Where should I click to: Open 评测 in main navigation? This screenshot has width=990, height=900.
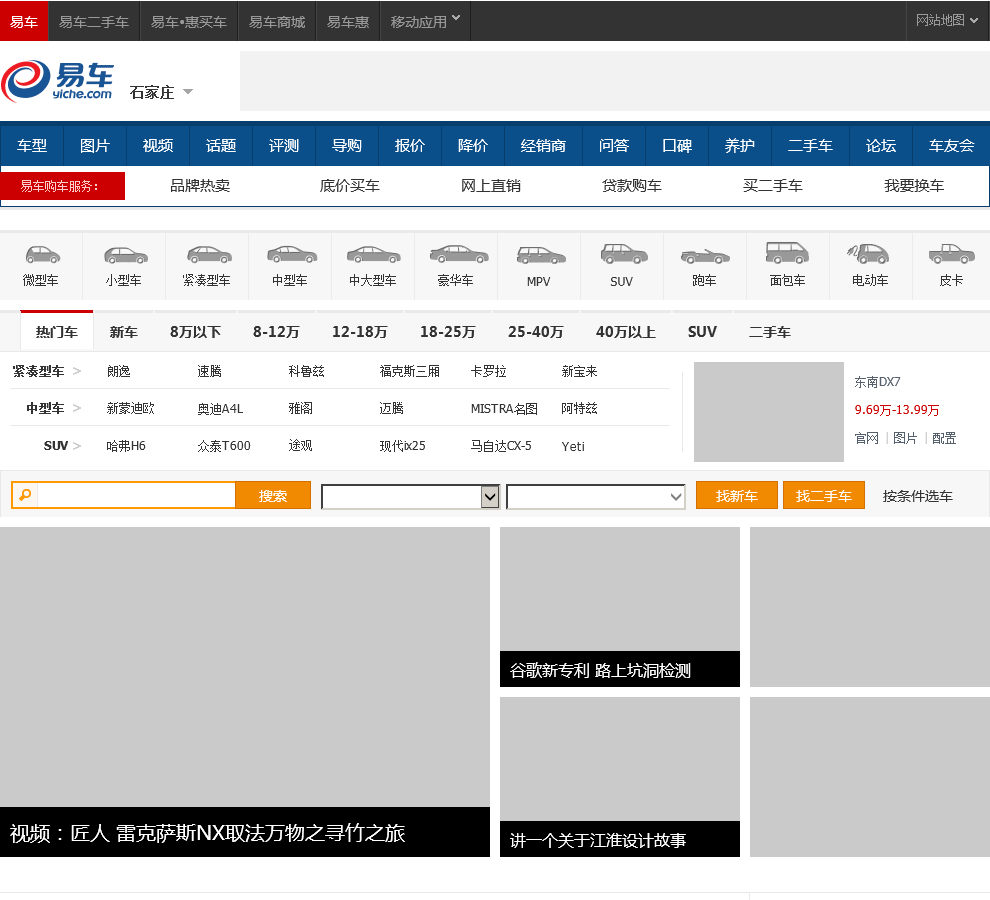283,146
